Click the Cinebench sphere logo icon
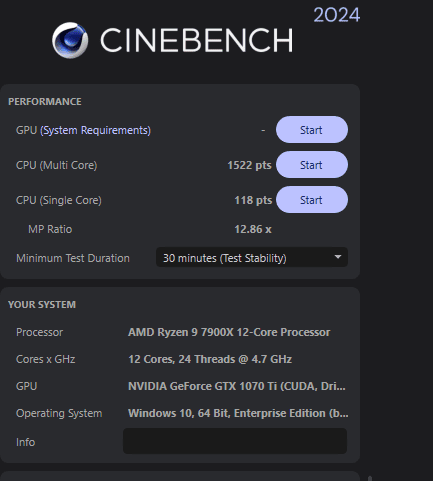This screenshot has width=433, height=481. click(x=70, y=40)
